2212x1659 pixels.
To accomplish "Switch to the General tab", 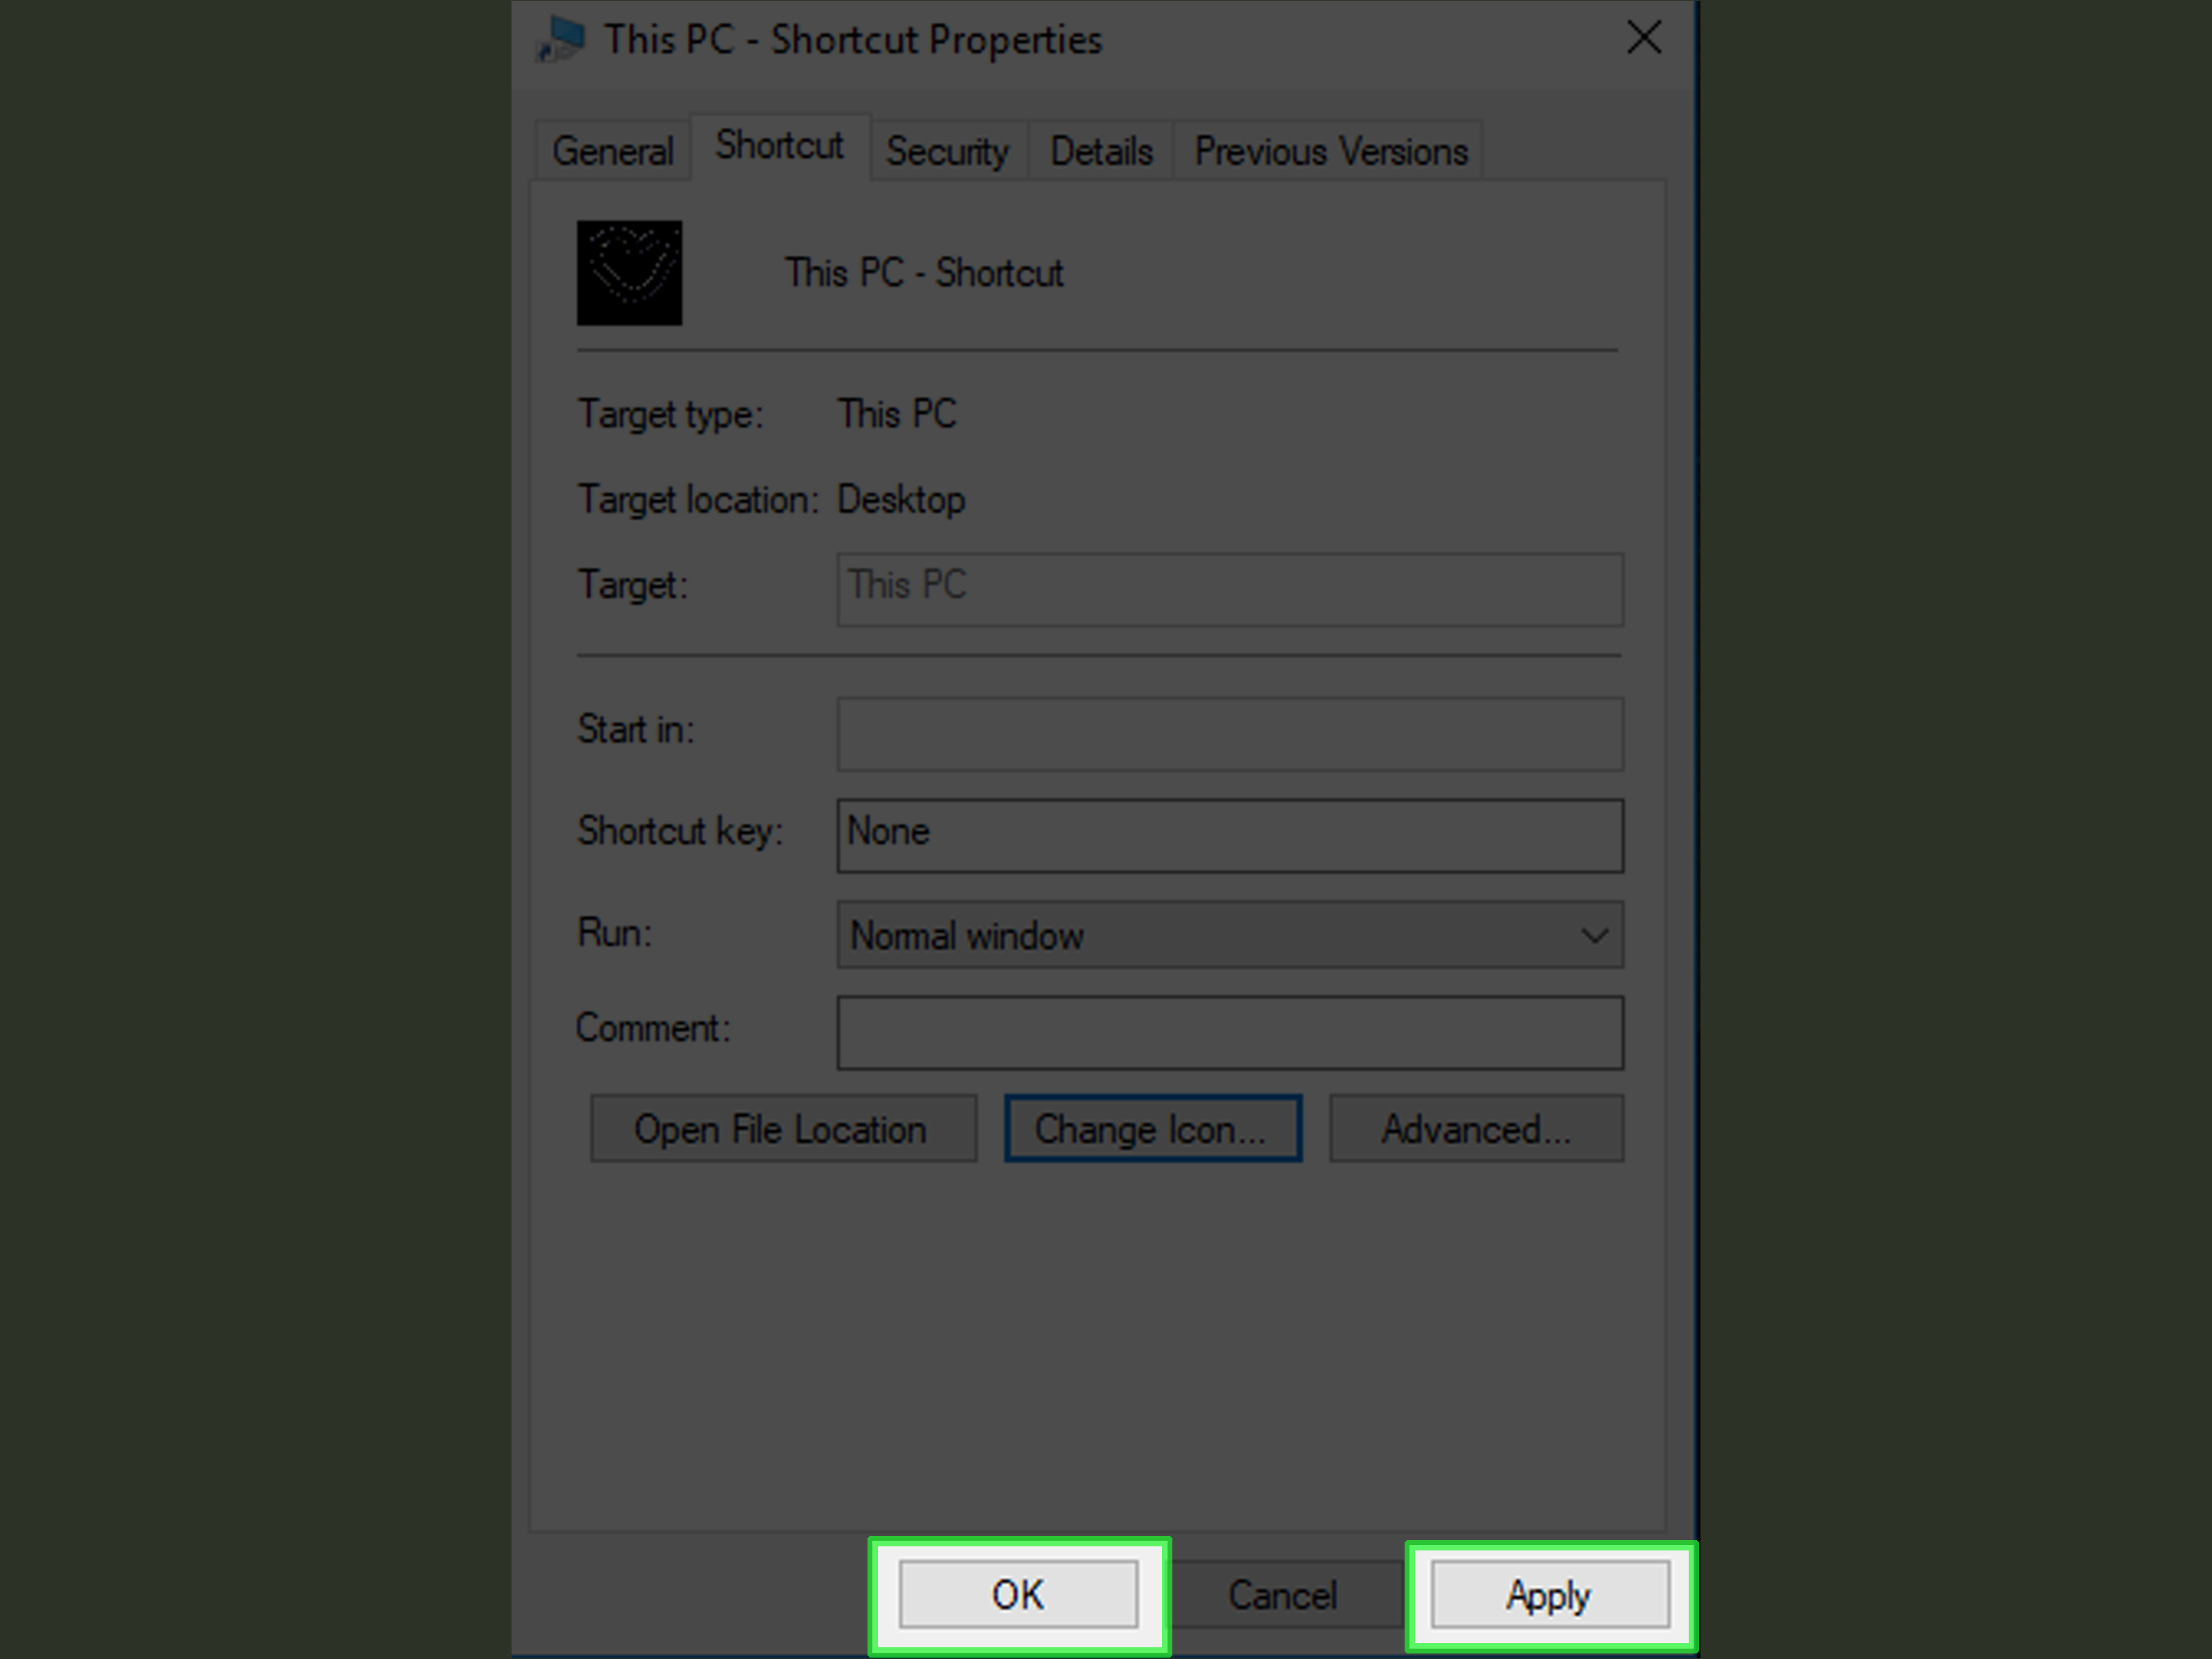I will tap(612, 150).
